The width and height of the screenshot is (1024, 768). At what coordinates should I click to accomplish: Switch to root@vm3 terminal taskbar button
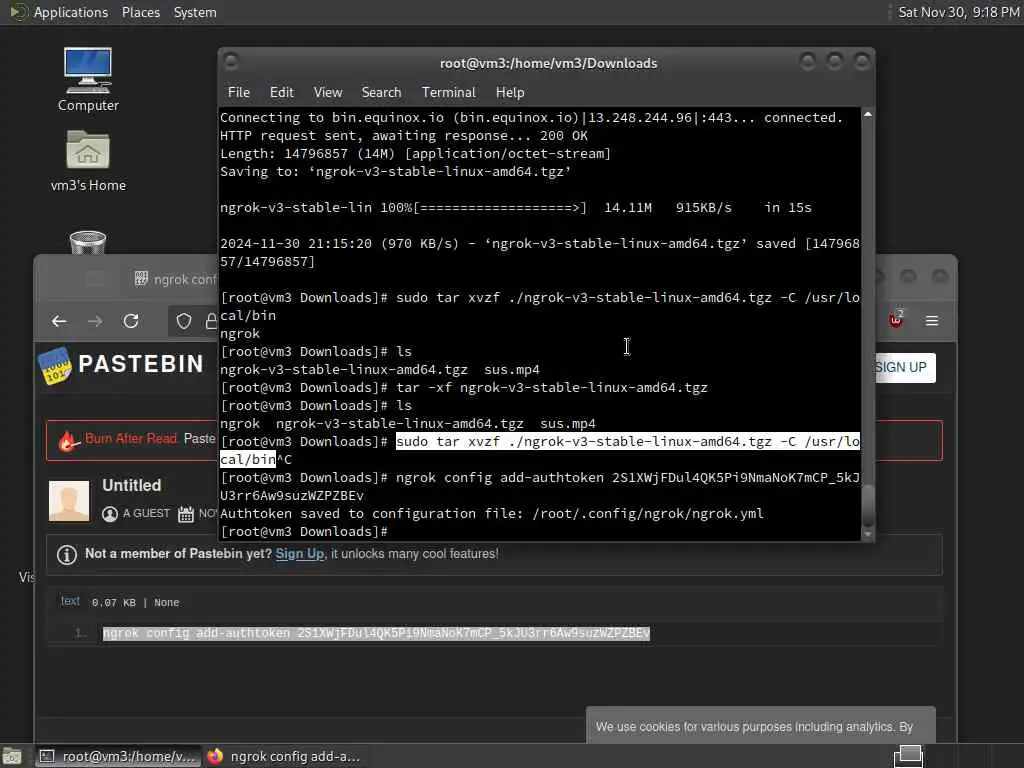[116, 756]
